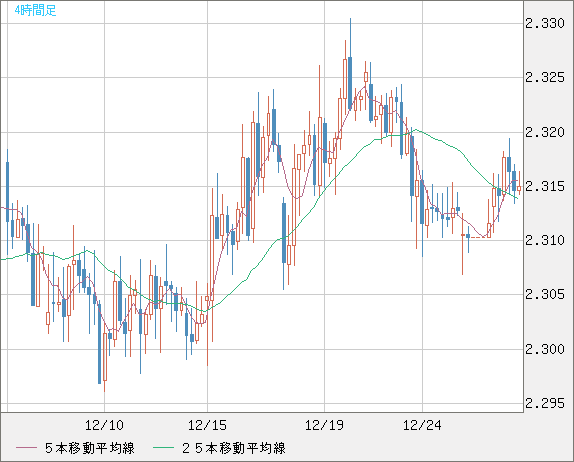The height and width of the screenshot is (462, 574).
Task: Click the 12/10 date axis label
Action: [x=104, y=425]
